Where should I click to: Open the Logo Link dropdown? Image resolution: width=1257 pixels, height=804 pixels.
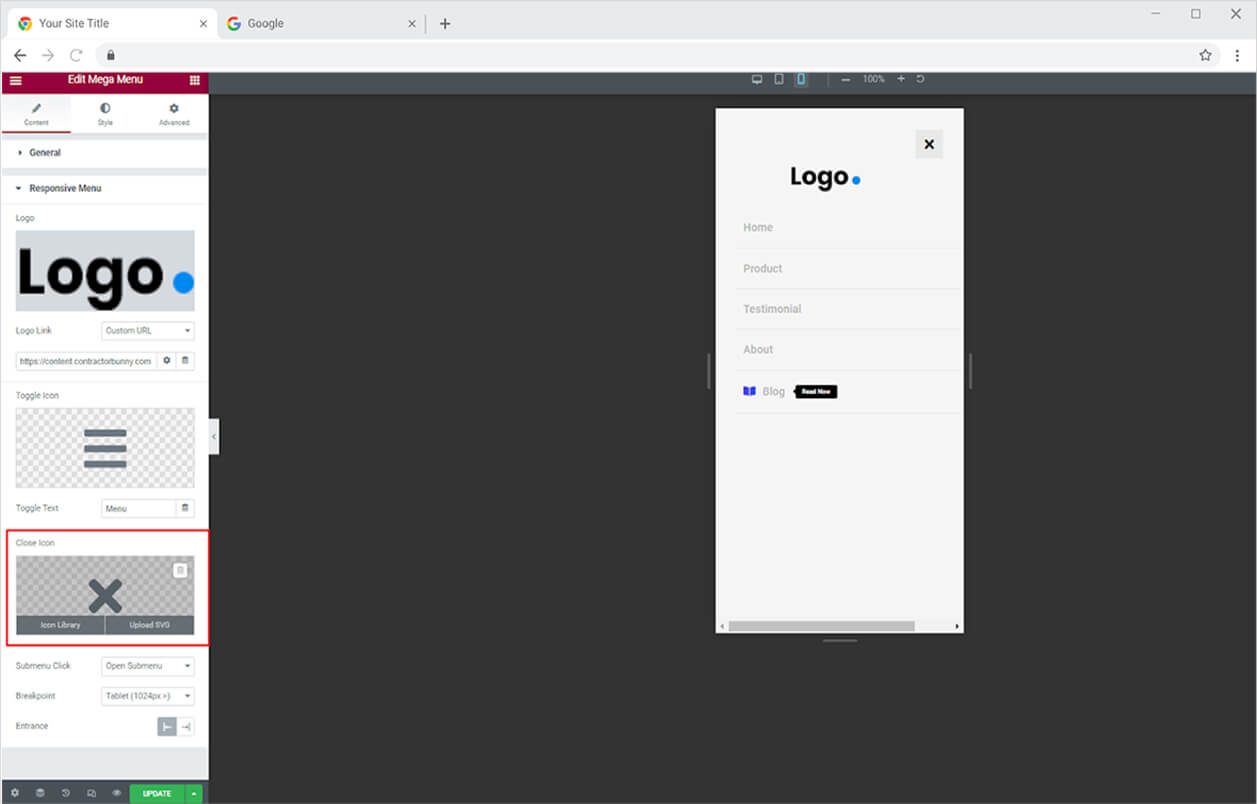(148, 330)
